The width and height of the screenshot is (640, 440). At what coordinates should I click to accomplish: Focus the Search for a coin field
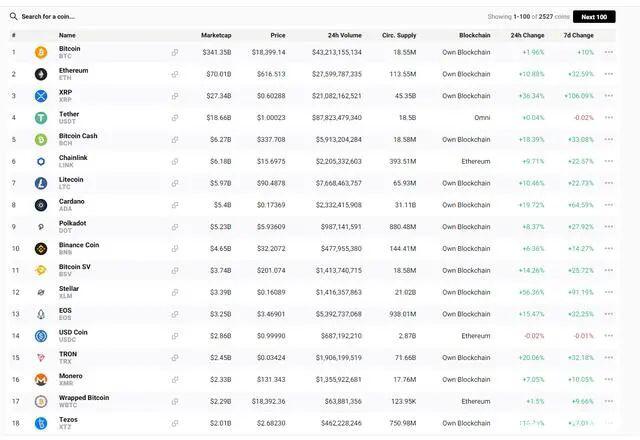coord(48,17)
